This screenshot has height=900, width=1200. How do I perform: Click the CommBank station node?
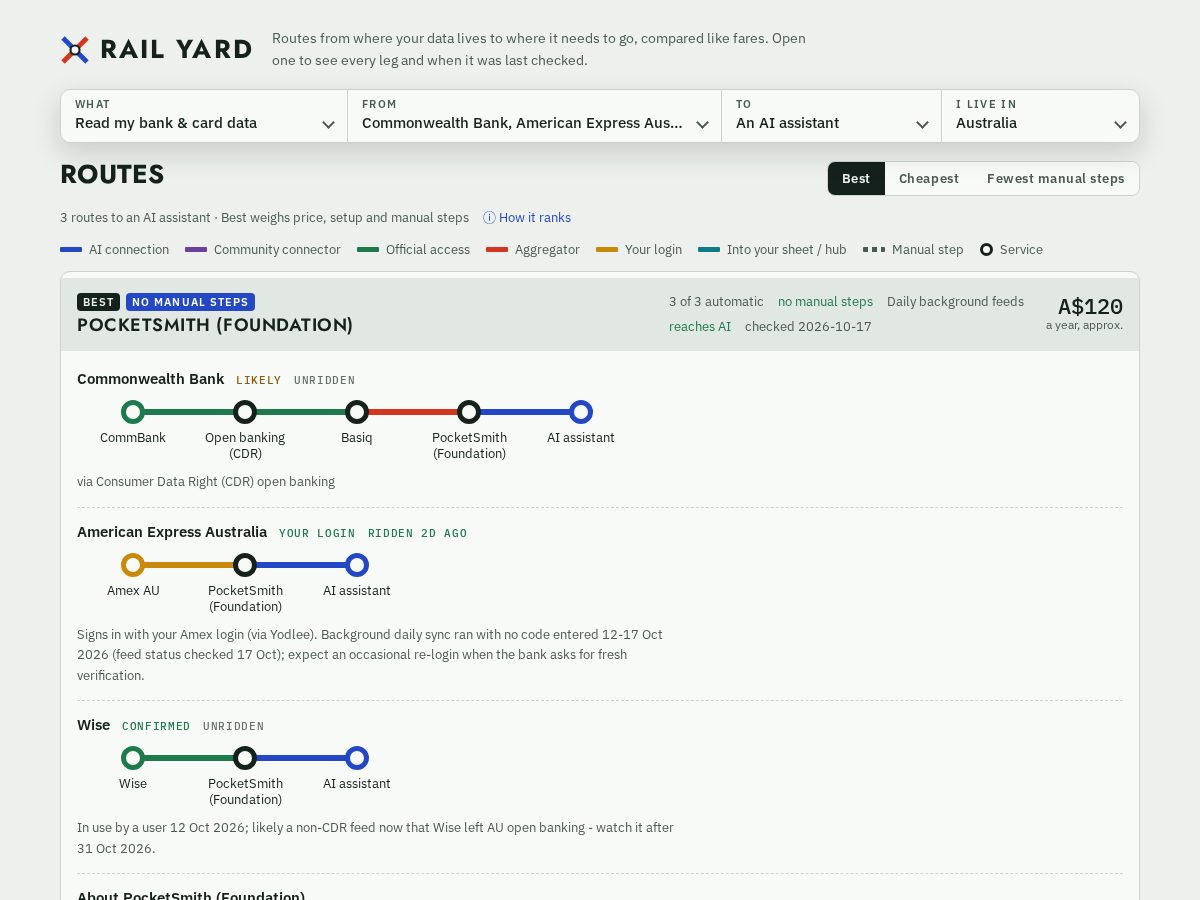click(133, 412)
